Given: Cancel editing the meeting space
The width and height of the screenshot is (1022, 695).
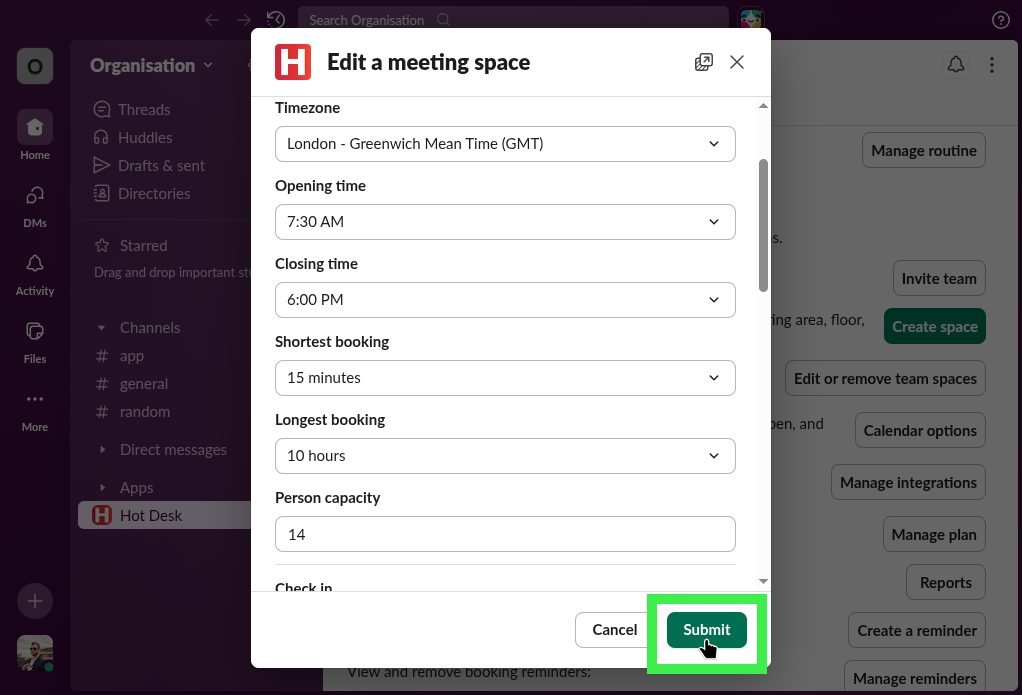Looking at the screenshot, I should click(x=613, y=630).
